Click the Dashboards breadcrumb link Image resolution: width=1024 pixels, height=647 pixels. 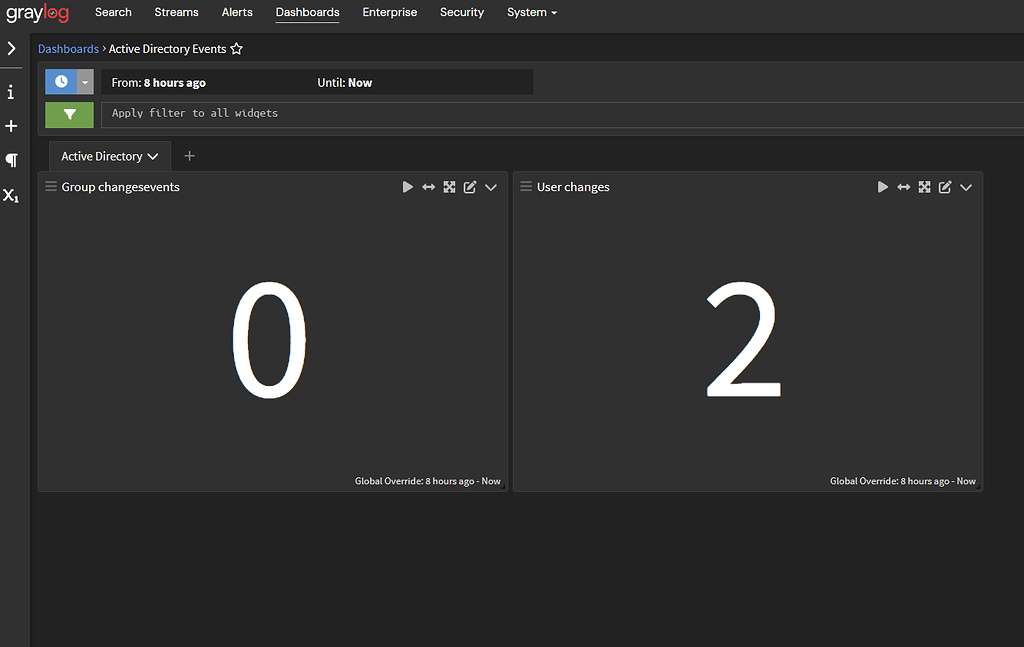pyautogui.click(x=68, y=48)
